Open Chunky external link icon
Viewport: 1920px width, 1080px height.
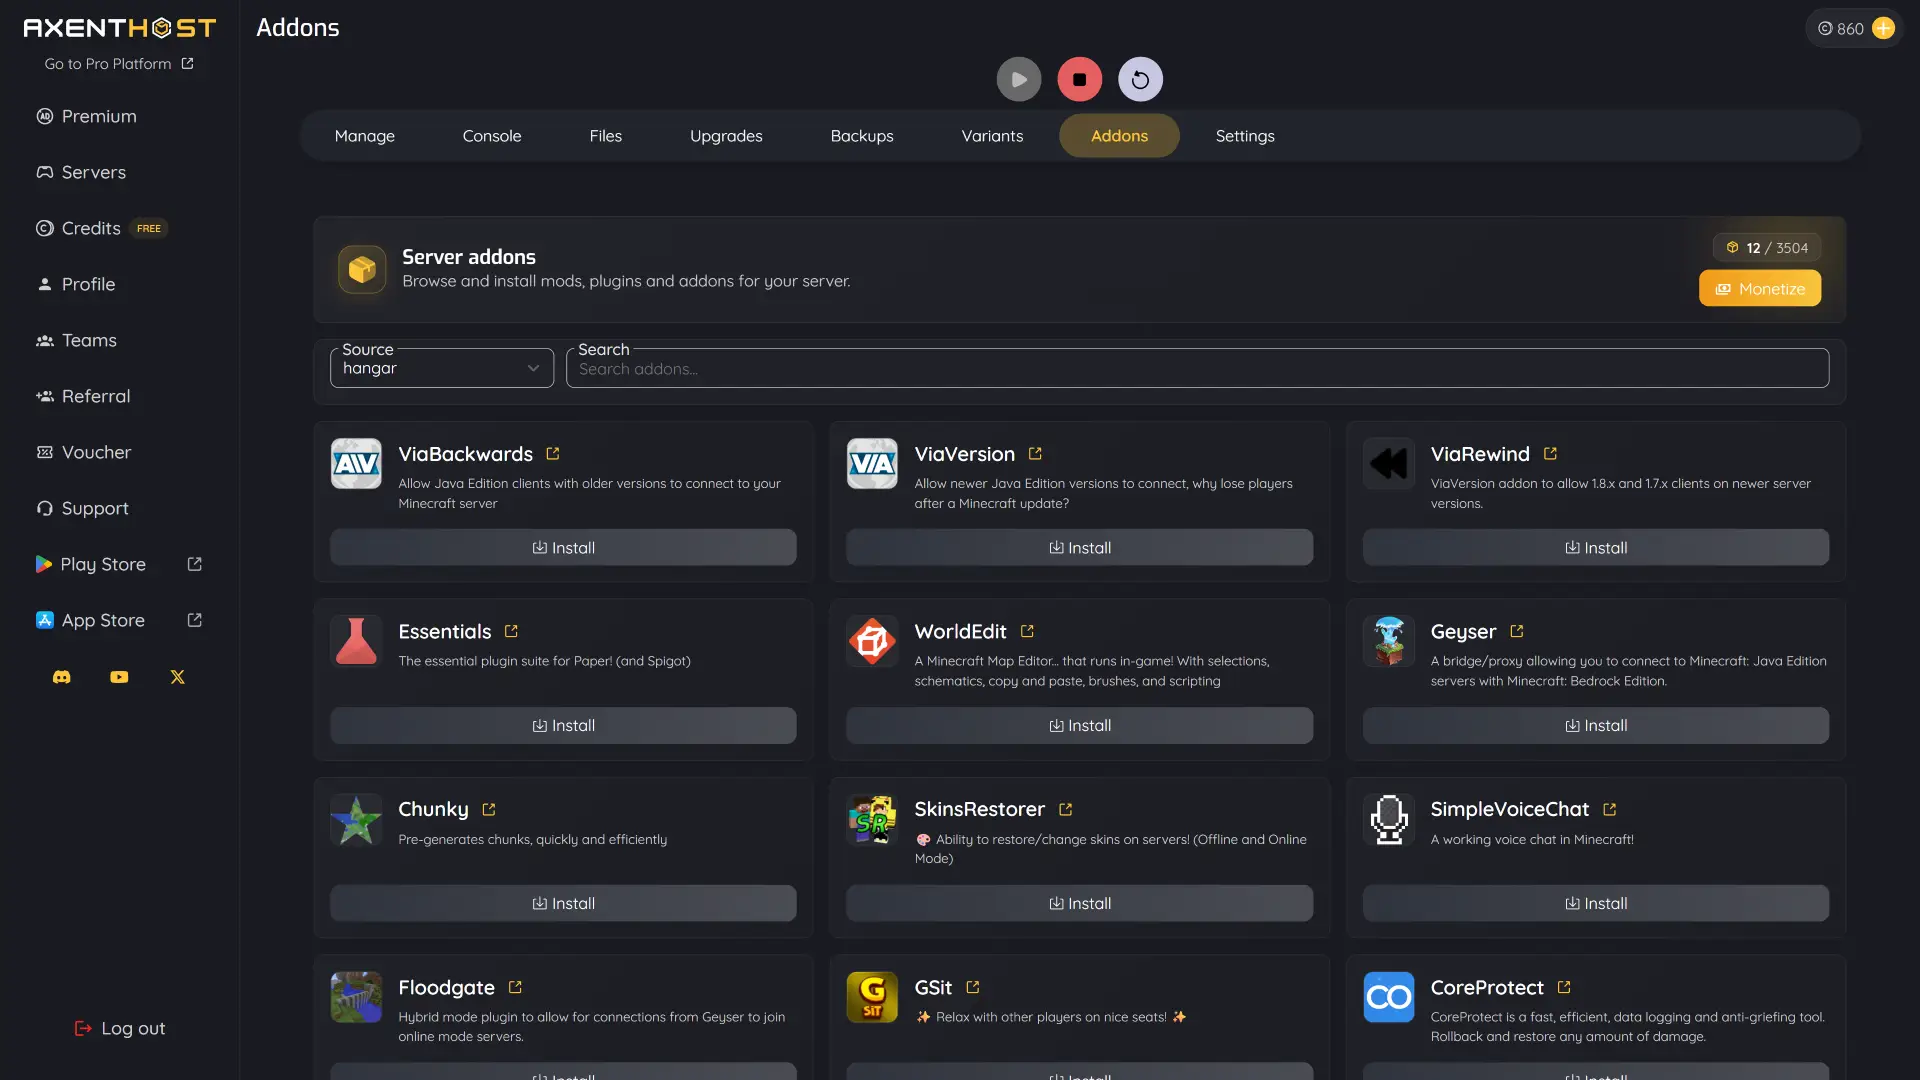(x=489, y=810)
